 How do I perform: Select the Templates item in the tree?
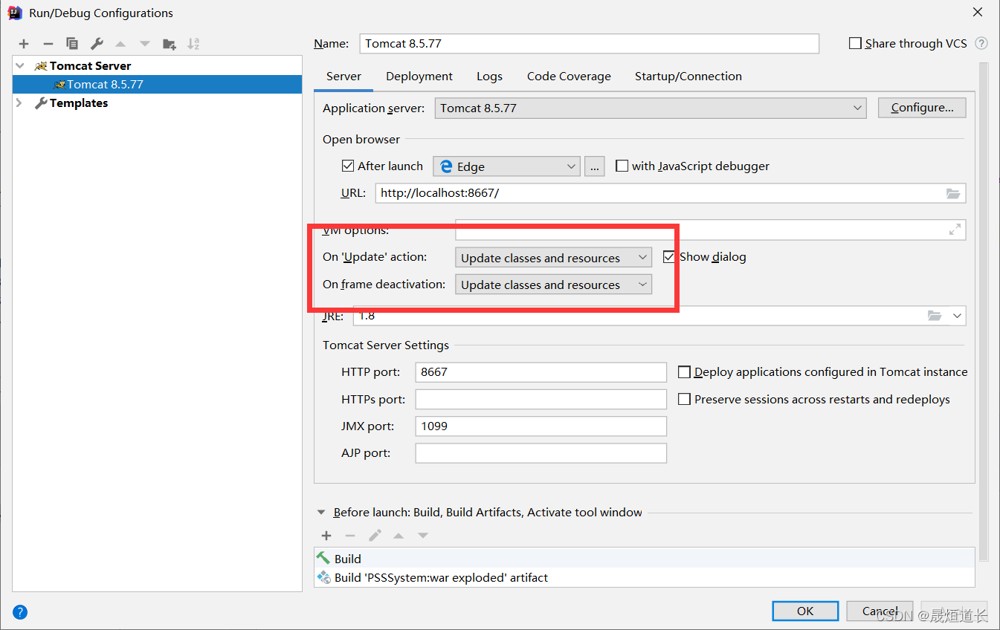point(78,103)
